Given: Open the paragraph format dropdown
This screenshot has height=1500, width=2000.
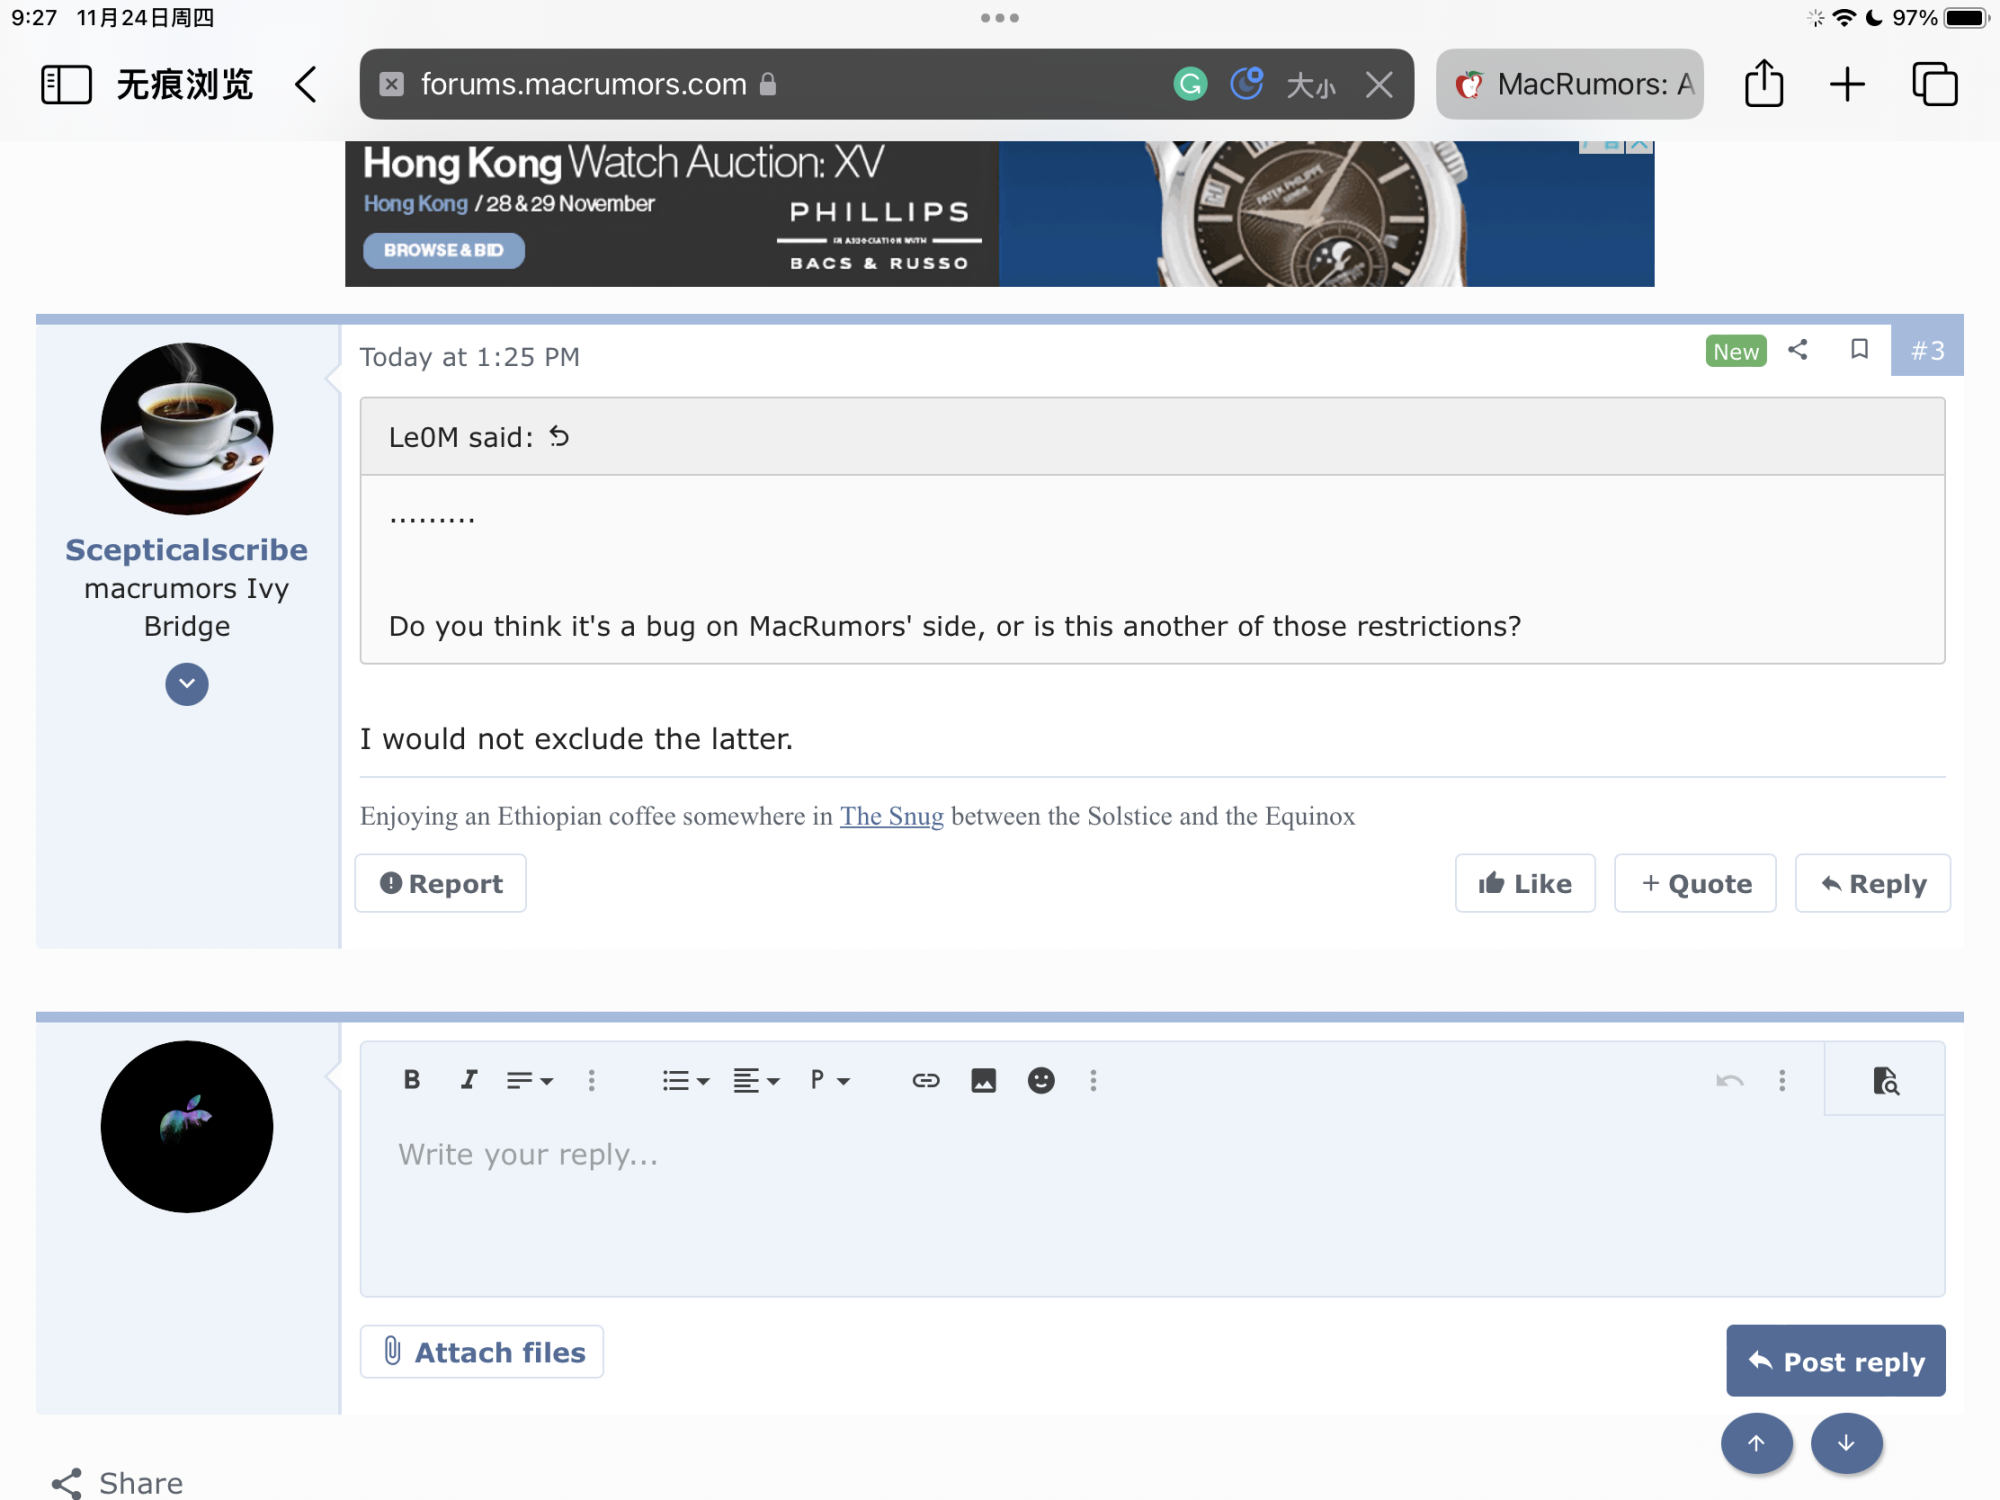Looking at the screenshot, I should coord(829,1080).
